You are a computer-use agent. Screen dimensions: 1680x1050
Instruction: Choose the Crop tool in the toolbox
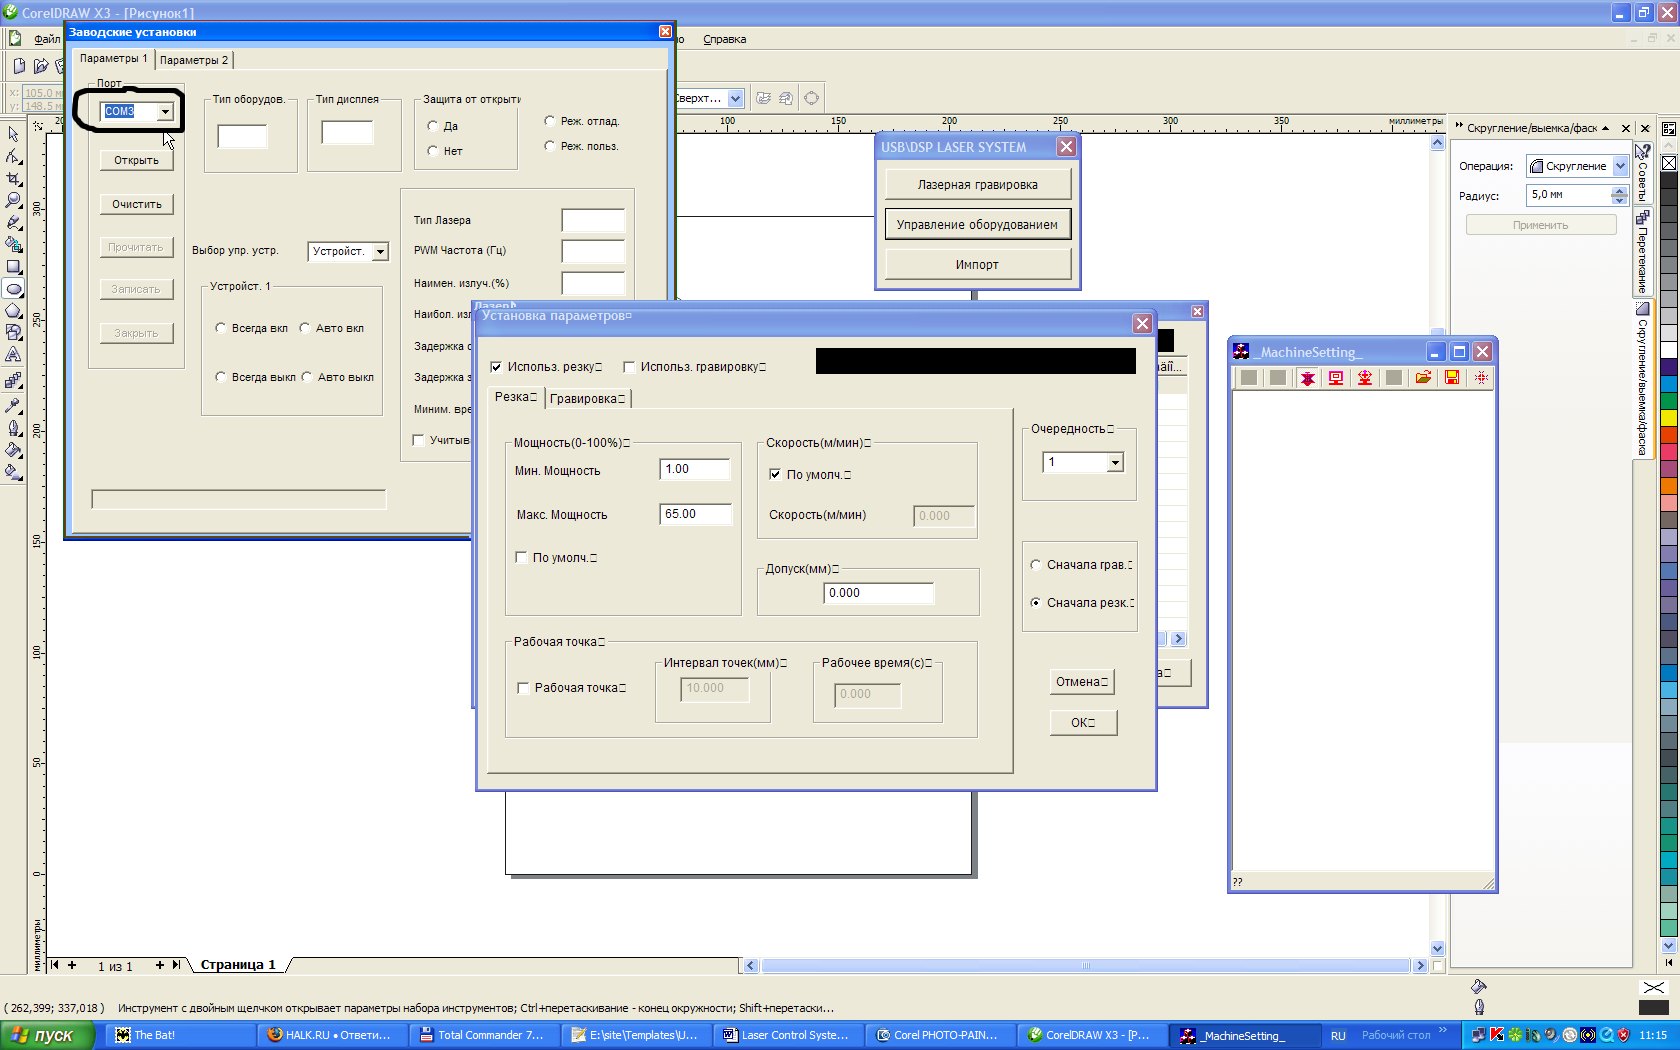pos(13,178)
